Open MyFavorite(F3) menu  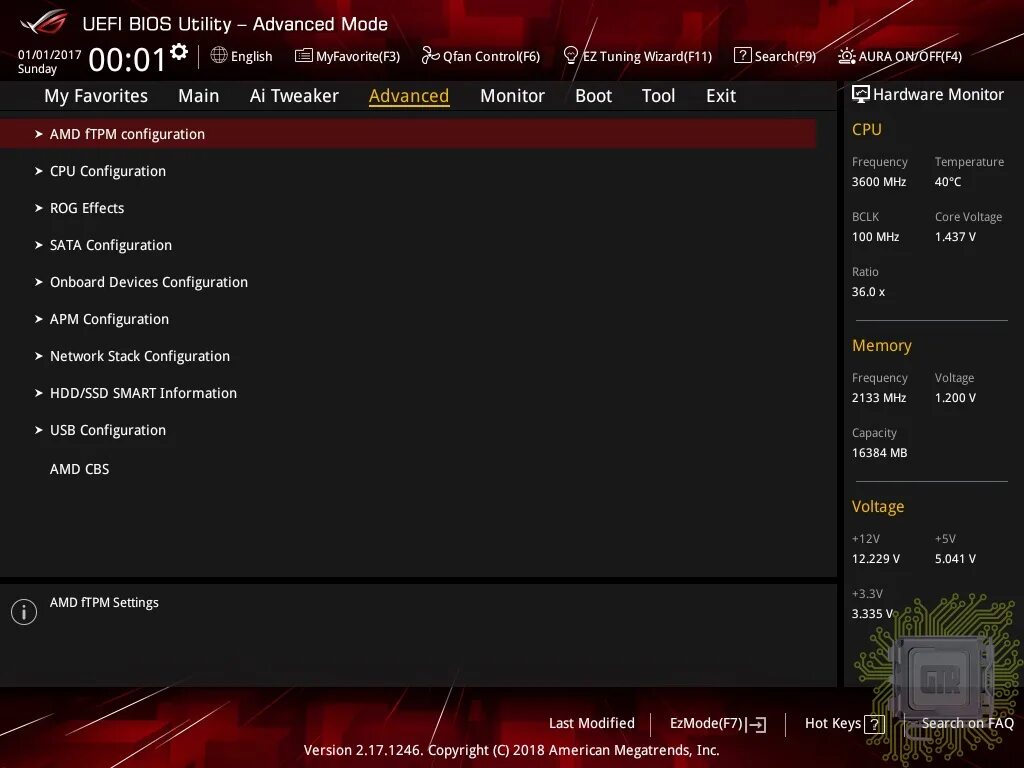tap(358, 56)
